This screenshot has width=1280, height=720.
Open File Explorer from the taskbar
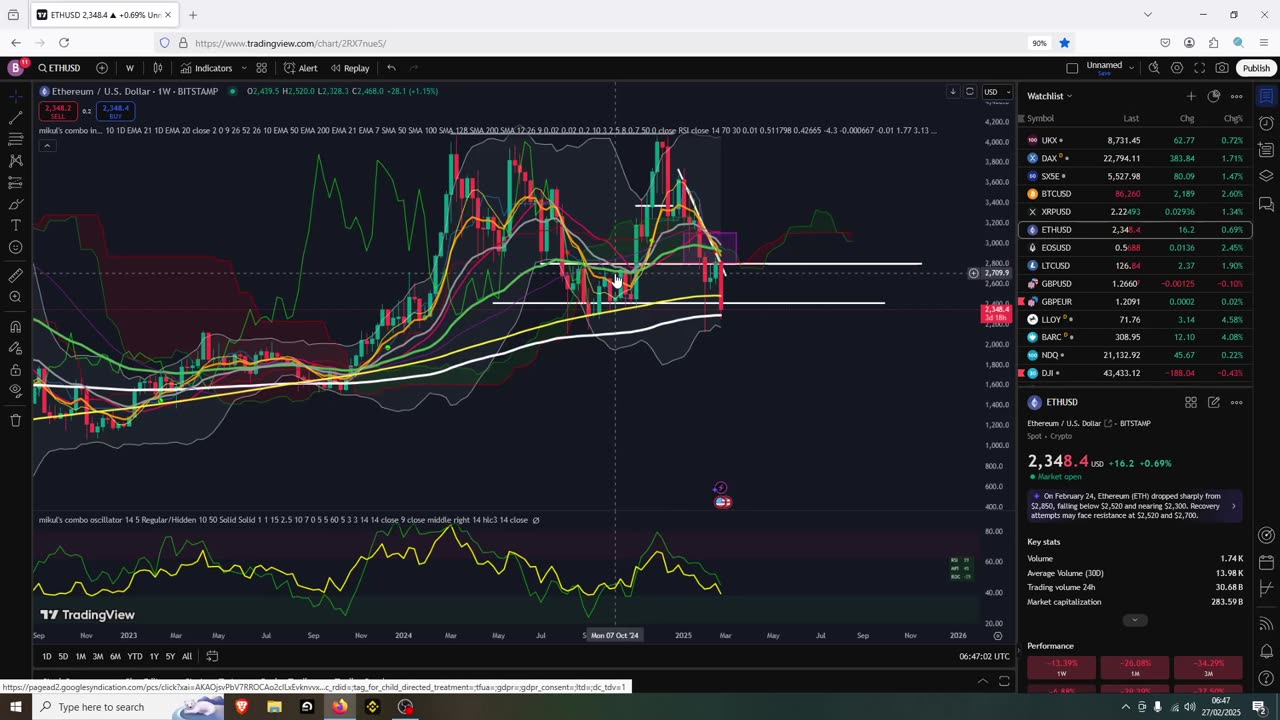274,707
